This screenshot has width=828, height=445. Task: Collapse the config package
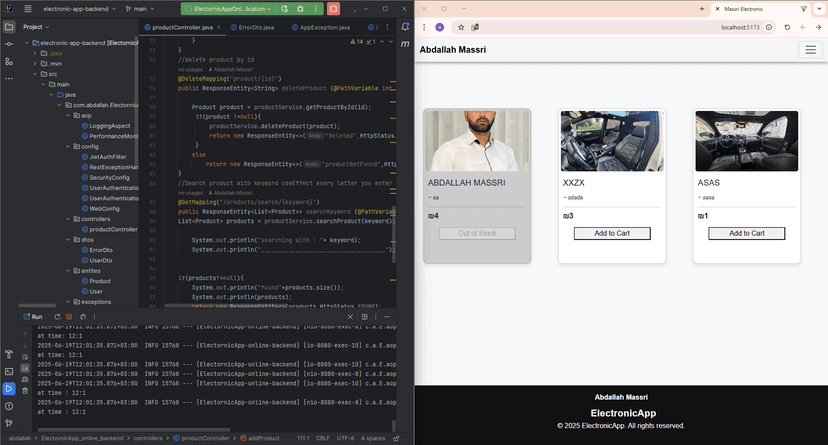68,146
